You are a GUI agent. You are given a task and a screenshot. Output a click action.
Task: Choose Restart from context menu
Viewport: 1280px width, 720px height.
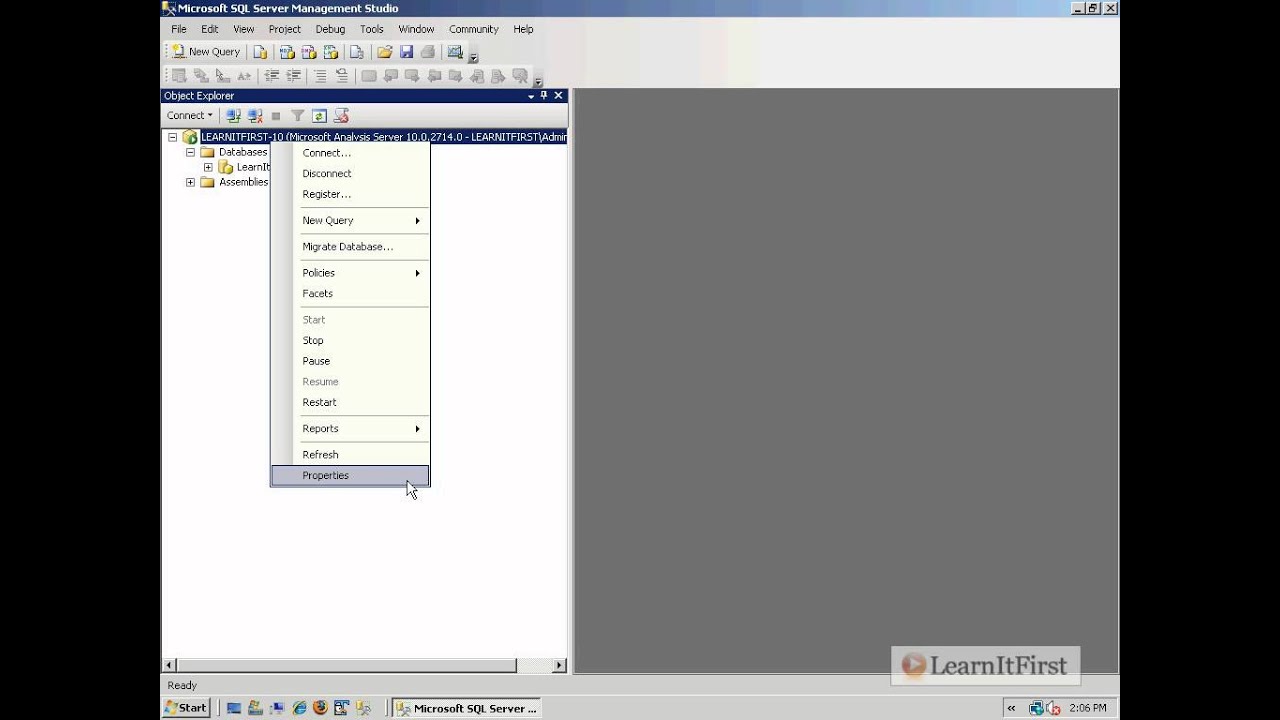tap(350, 402)
